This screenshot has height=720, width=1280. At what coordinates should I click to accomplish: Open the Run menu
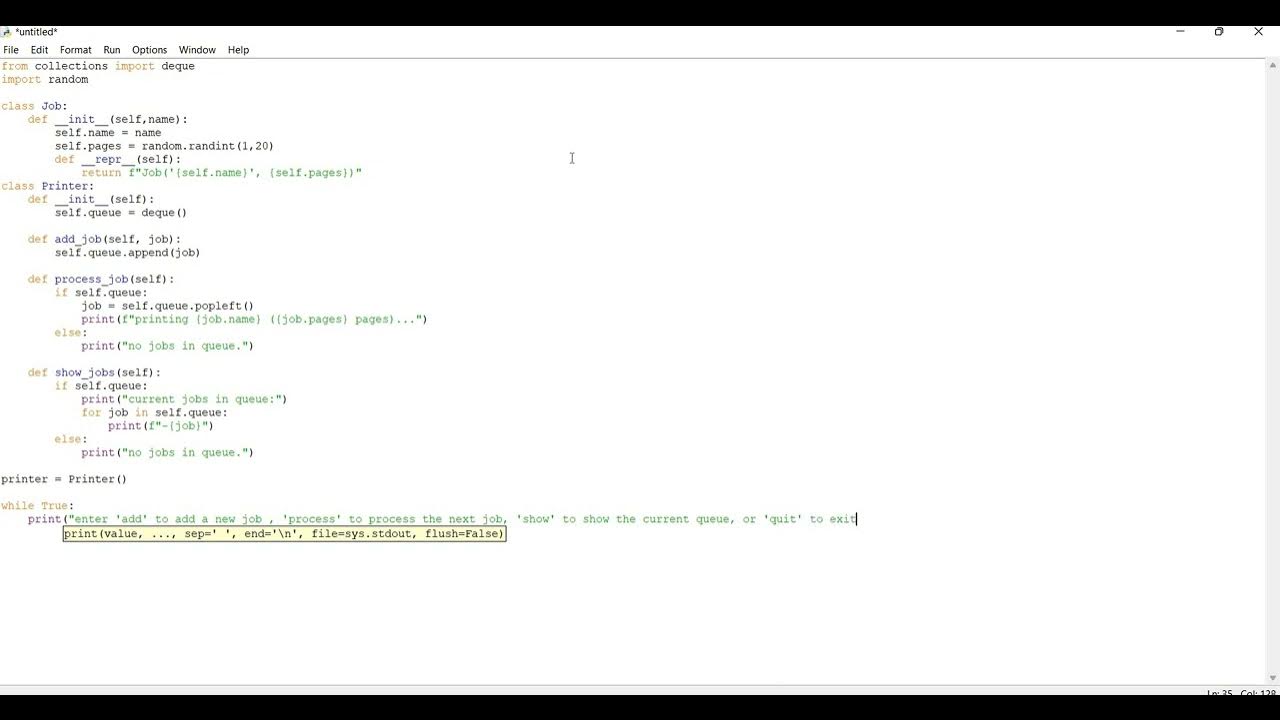111,50
